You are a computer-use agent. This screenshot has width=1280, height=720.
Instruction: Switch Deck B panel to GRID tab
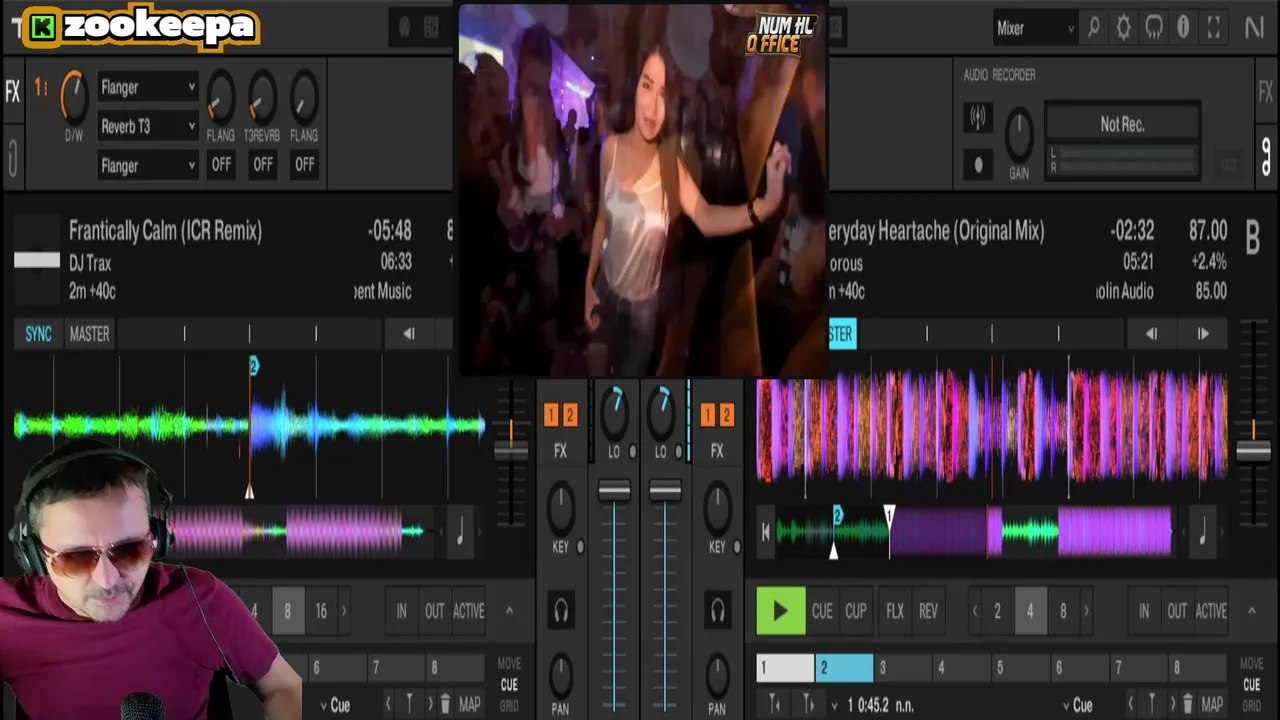click(x=1251, y=706)
